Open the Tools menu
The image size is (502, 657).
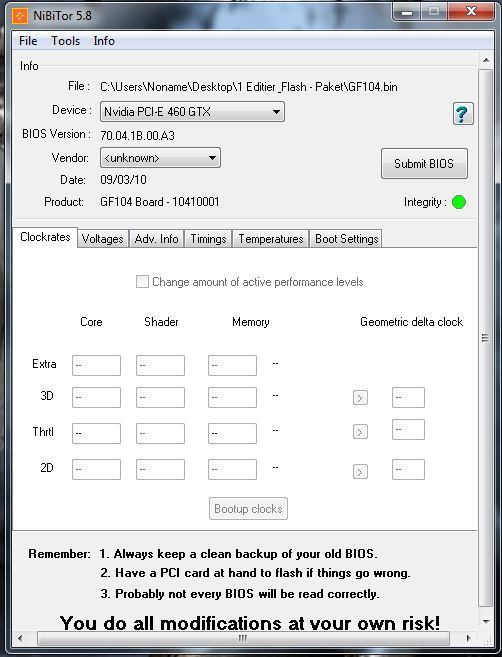click(x=65, y=41)
